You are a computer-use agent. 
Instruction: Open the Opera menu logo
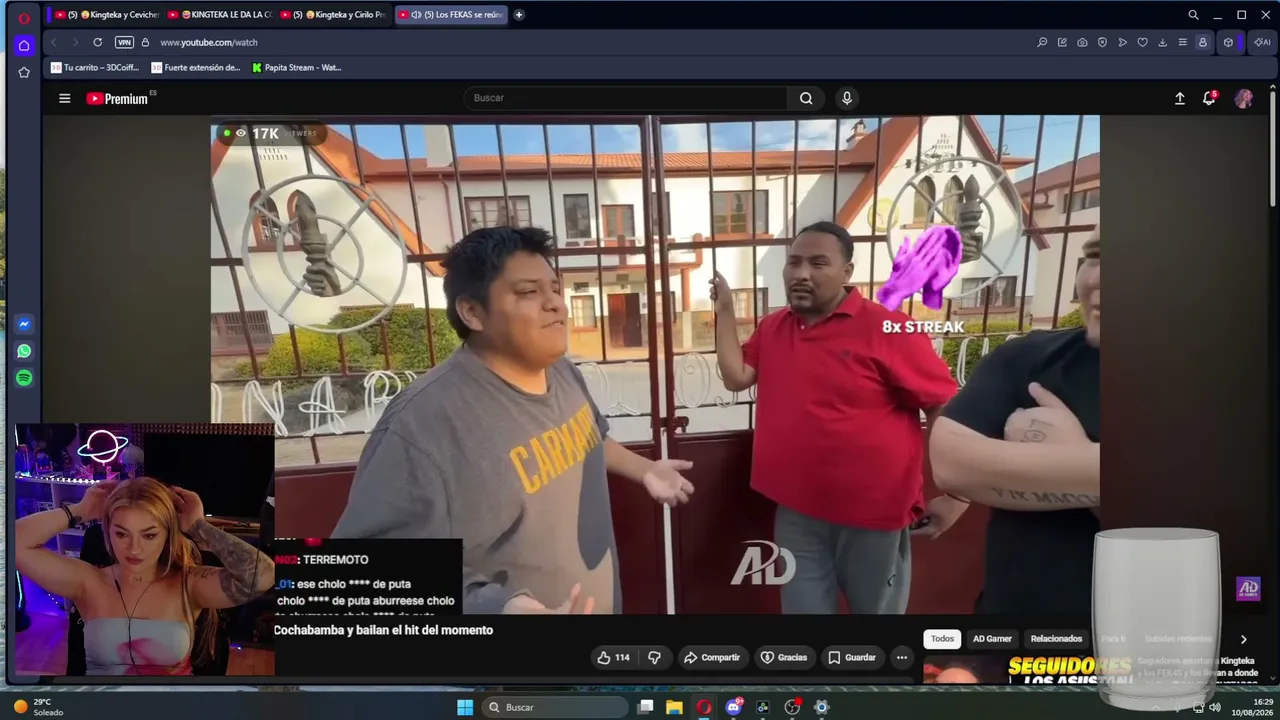click(x=24, y=18)
